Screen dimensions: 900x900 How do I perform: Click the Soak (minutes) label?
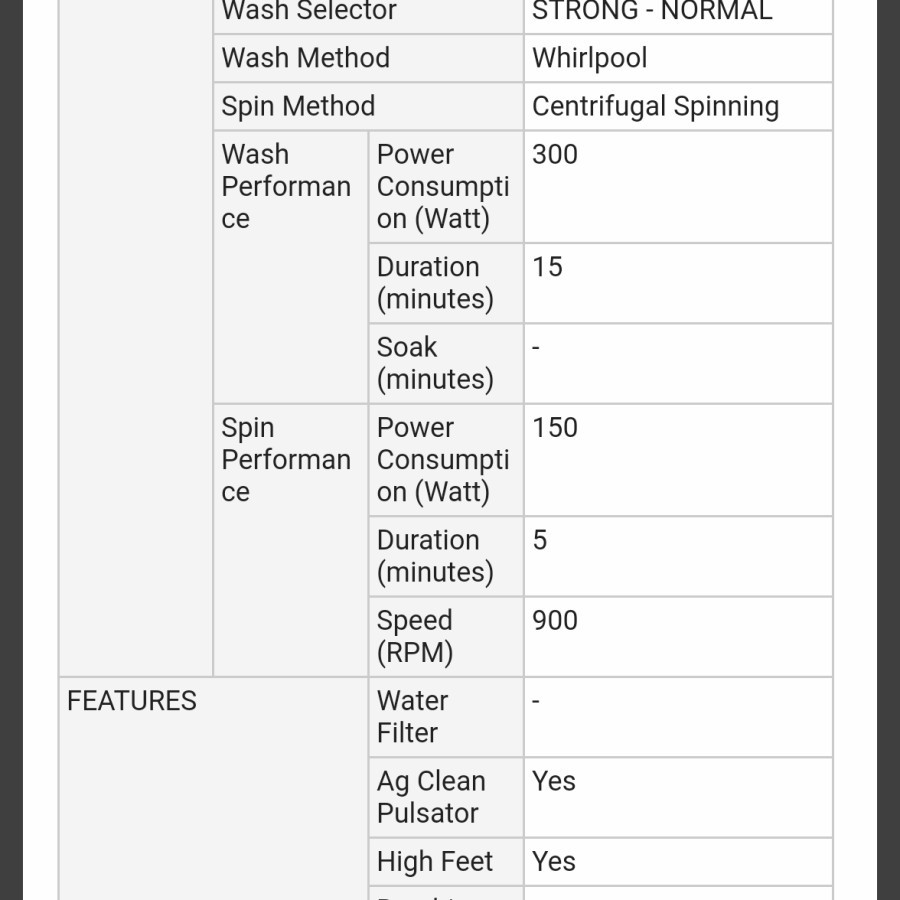pyautogui.click(x=435, y=363)
